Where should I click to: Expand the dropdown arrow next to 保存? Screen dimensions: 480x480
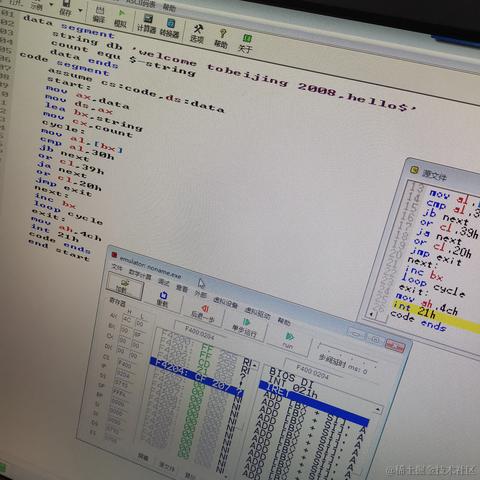click(80, 10)
